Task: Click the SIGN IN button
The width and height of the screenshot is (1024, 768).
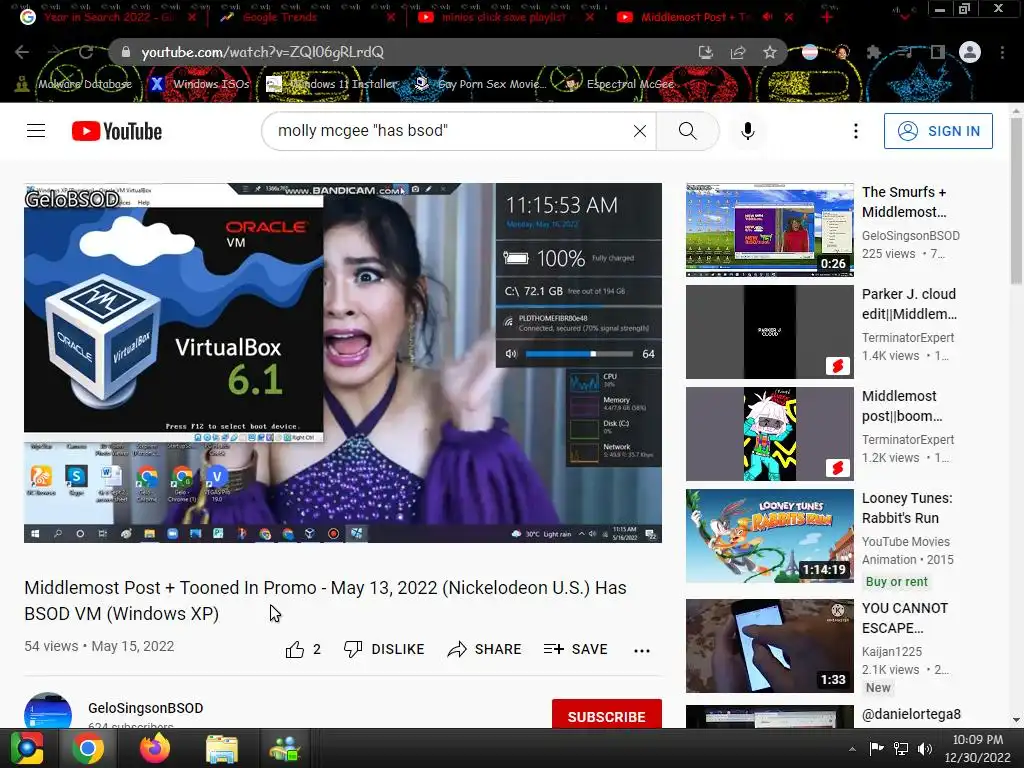Action: (938, 131)
